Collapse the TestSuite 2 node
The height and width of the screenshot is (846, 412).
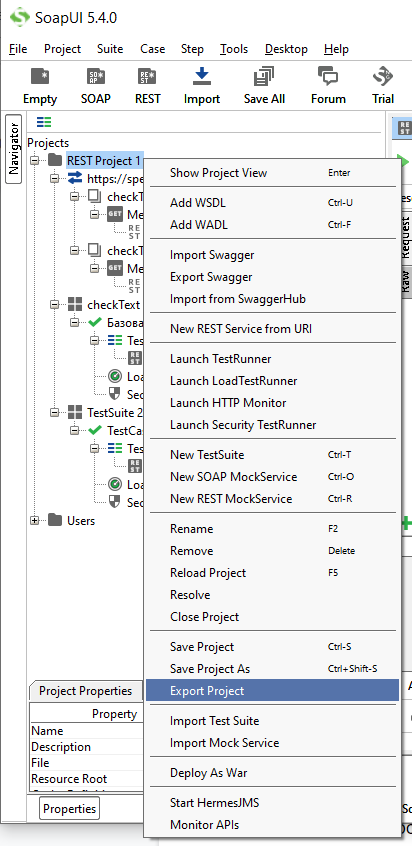pyautogui.click(x=55, y=412)
